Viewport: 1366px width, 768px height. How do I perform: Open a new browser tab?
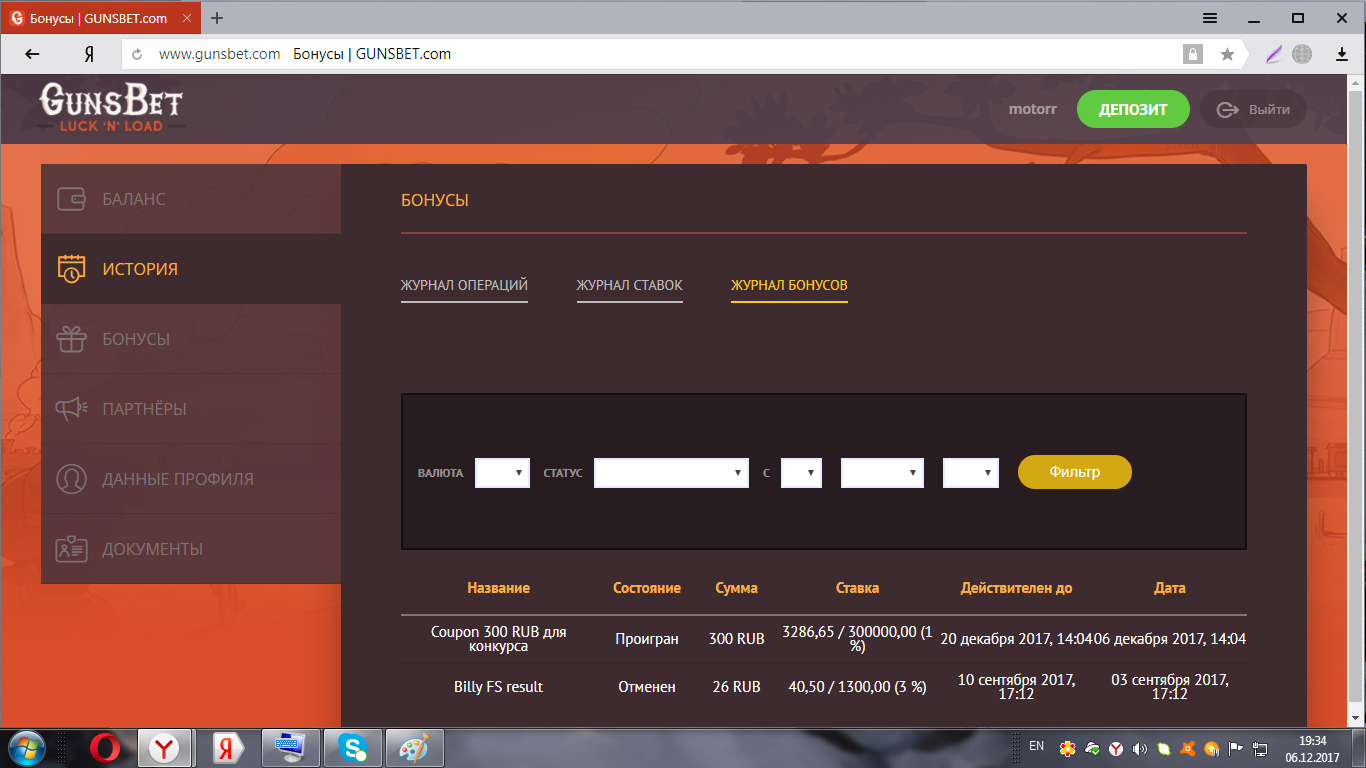click(x=217, y=18)
